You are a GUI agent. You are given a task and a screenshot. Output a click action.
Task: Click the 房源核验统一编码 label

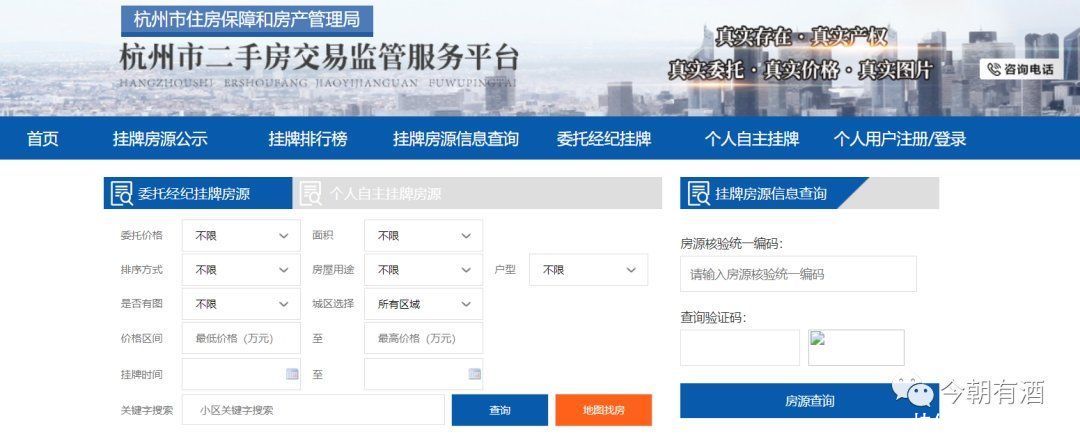point(731,243)
